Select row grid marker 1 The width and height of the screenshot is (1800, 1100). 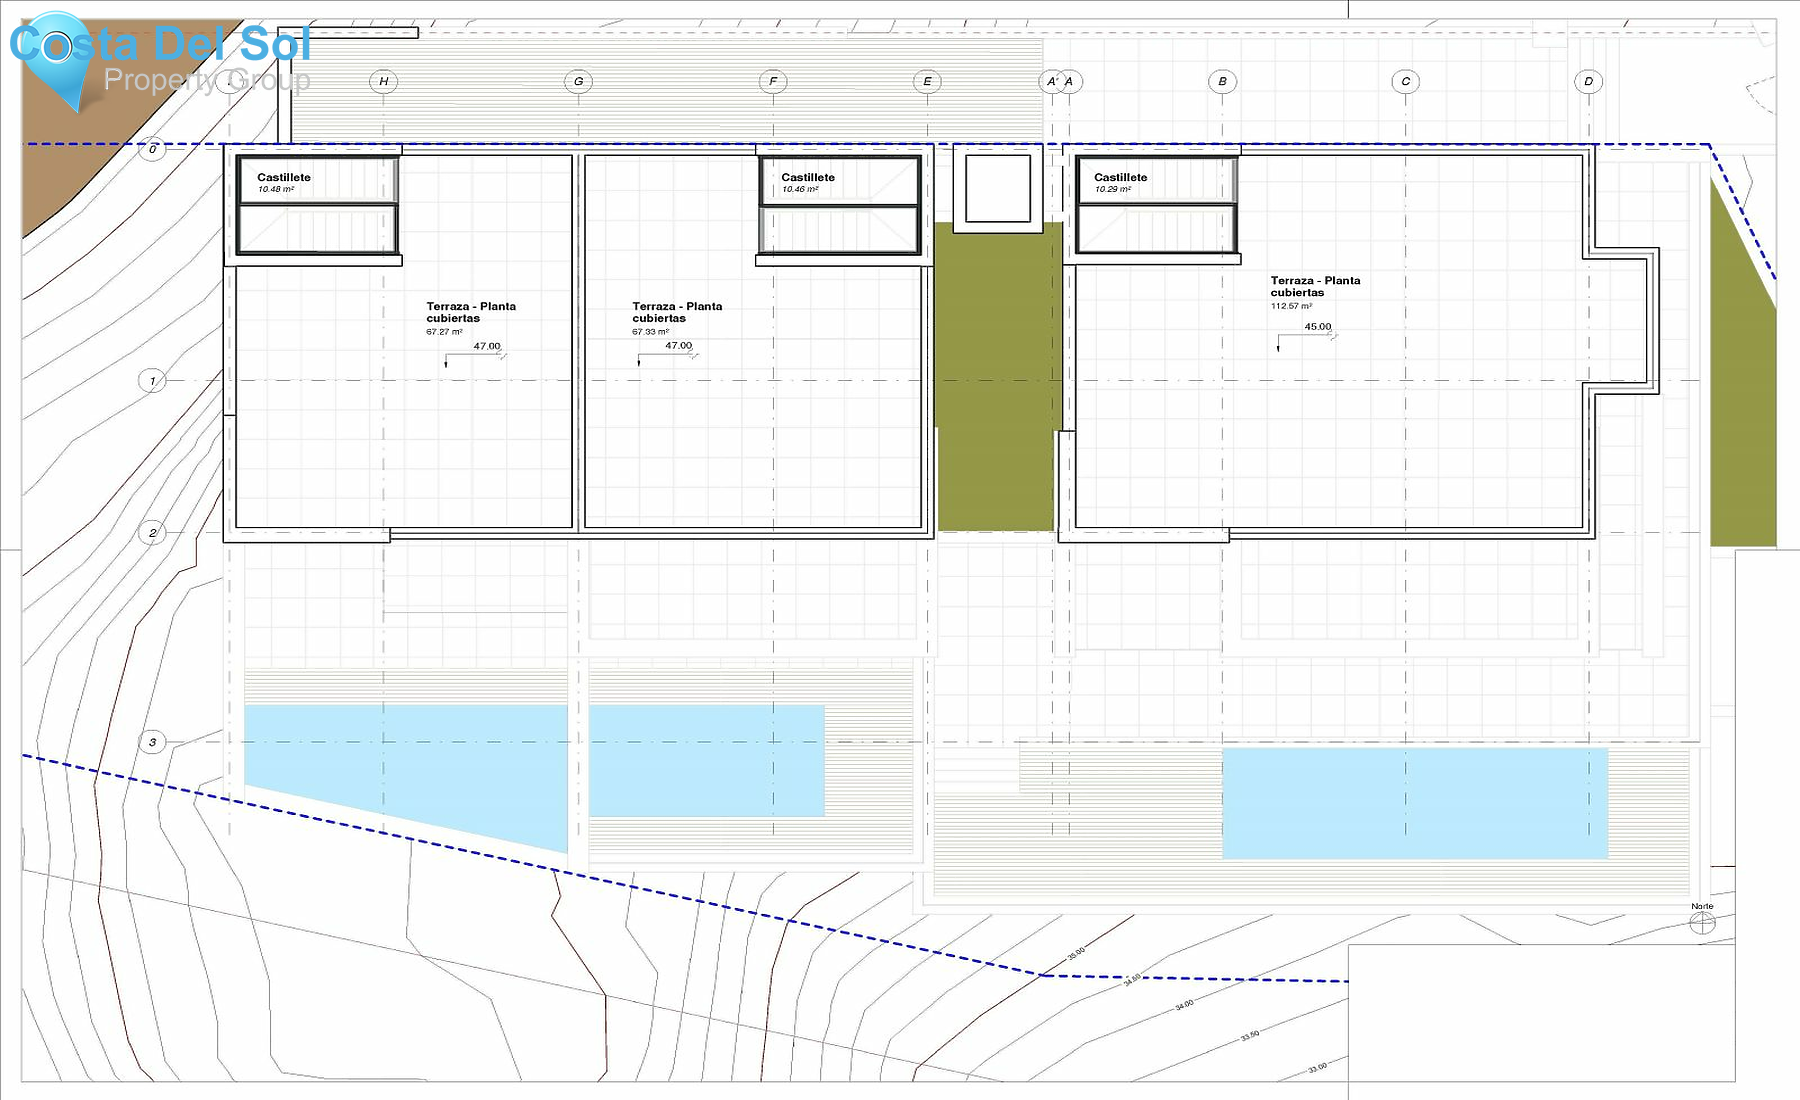coord(152,381)
